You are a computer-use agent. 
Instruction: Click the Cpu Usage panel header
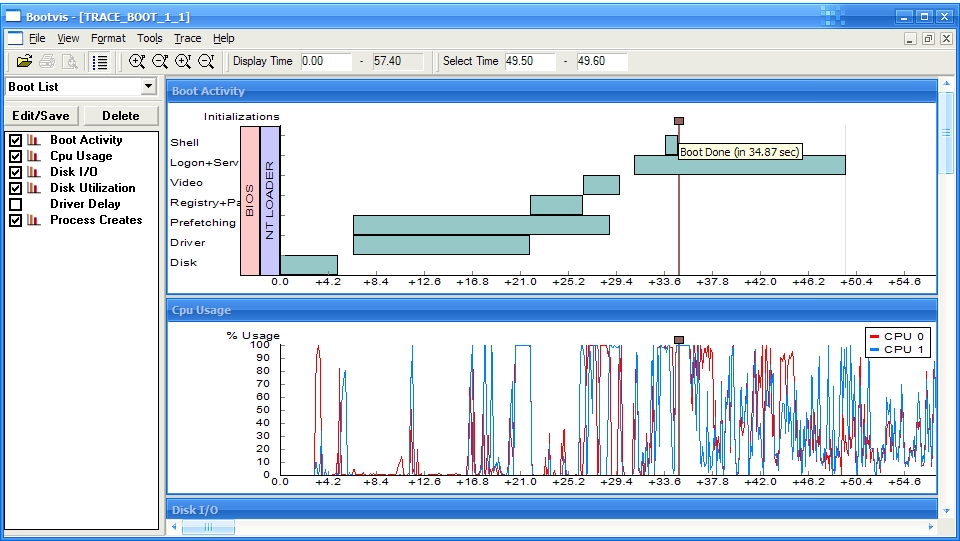(x=551, y=310)
